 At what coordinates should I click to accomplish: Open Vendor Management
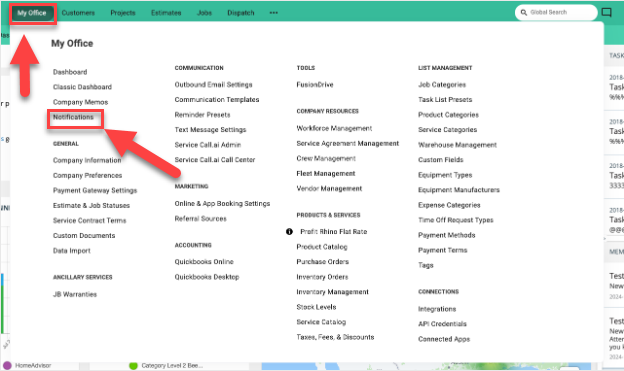[329, 188]
